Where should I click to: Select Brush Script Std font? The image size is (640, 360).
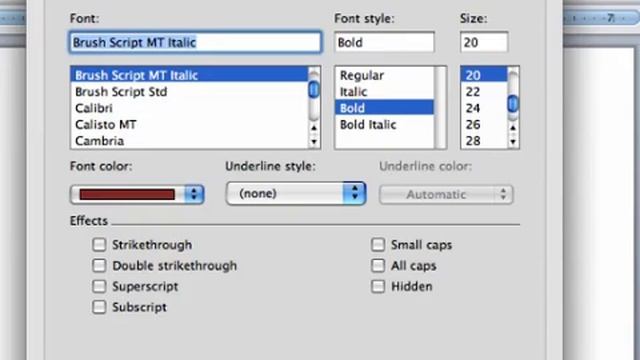pos(189,92)
